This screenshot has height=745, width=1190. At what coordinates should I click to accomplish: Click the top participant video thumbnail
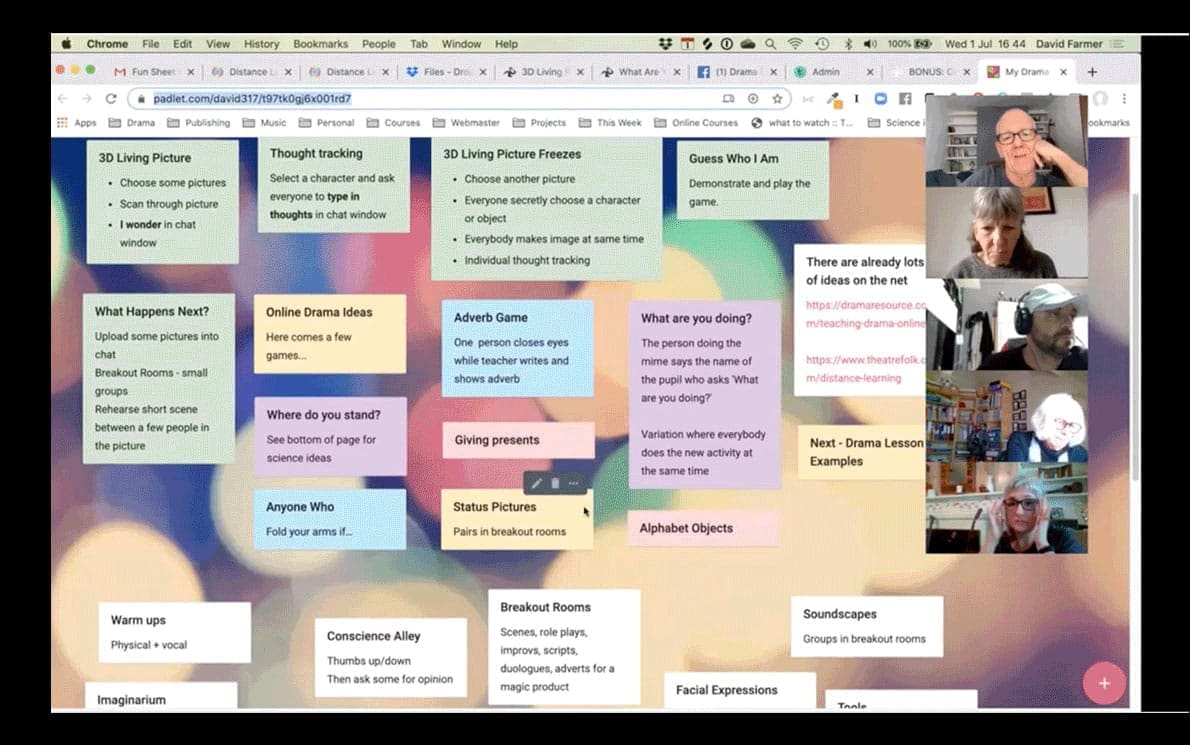1006,141
